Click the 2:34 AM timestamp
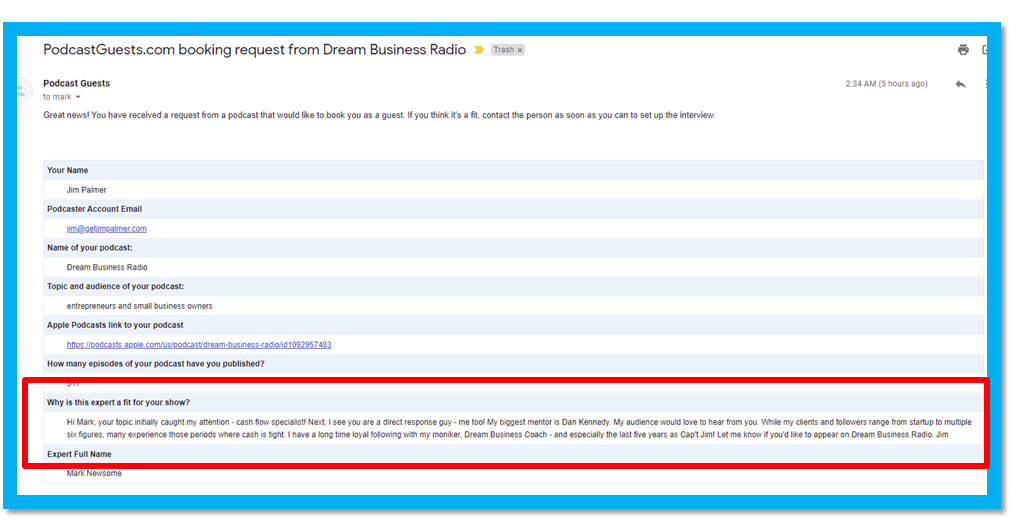Screen dimensions: 1019x528 pos(886,84)
